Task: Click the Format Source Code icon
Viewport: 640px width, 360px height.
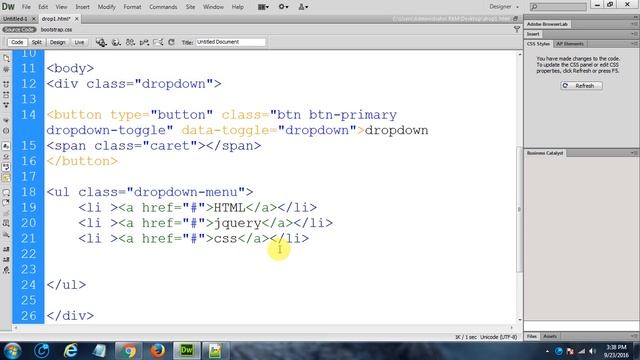Action: [6, 270]
